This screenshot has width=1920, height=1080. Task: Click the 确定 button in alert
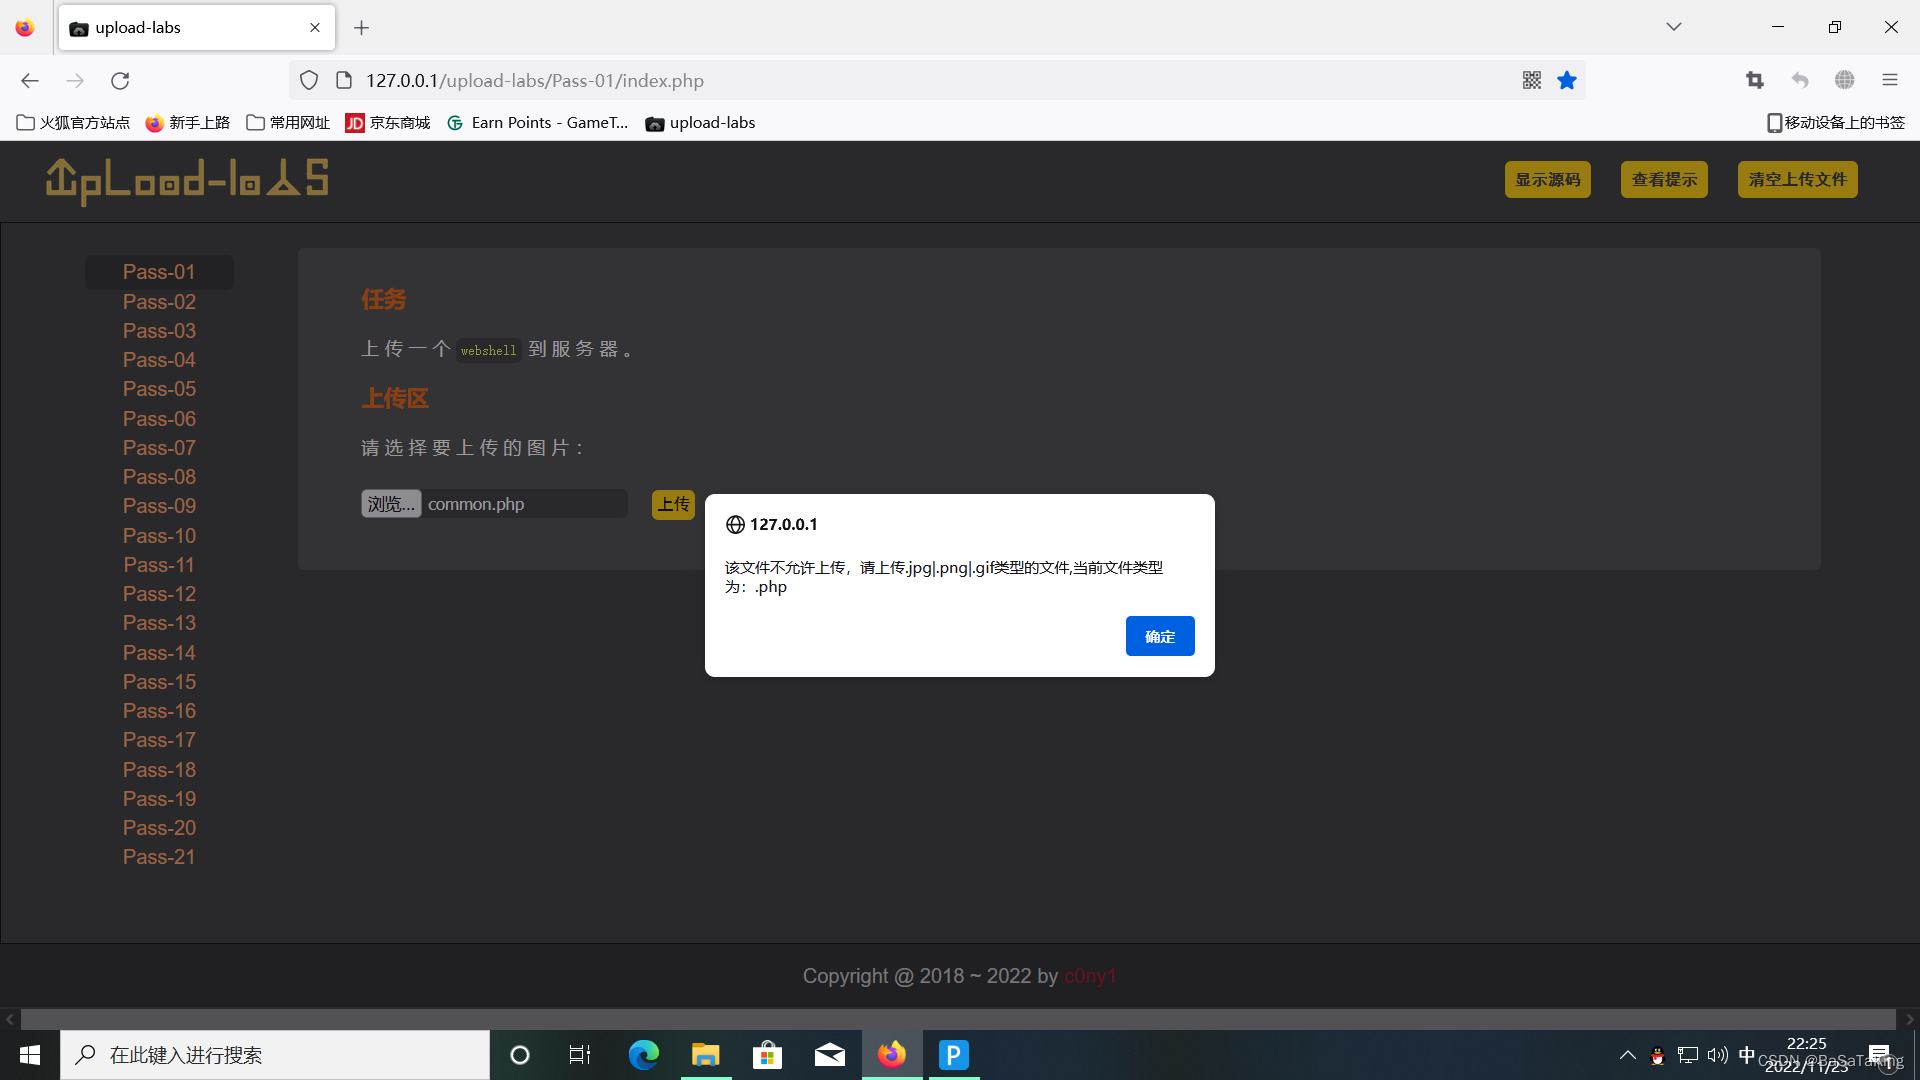[x=1159, y=636]
